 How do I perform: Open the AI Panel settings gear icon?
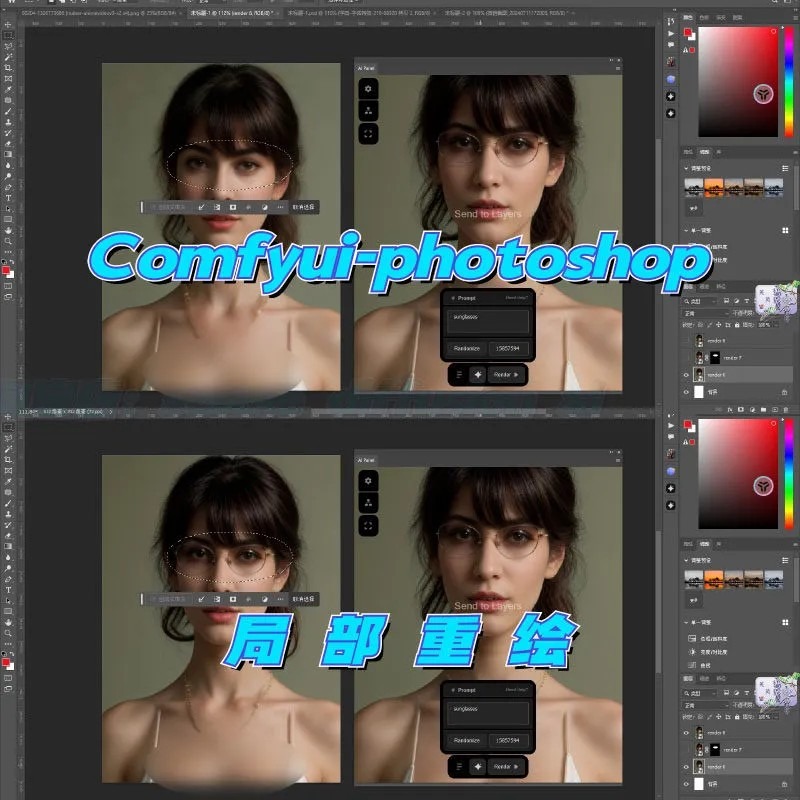pos(369,89)
